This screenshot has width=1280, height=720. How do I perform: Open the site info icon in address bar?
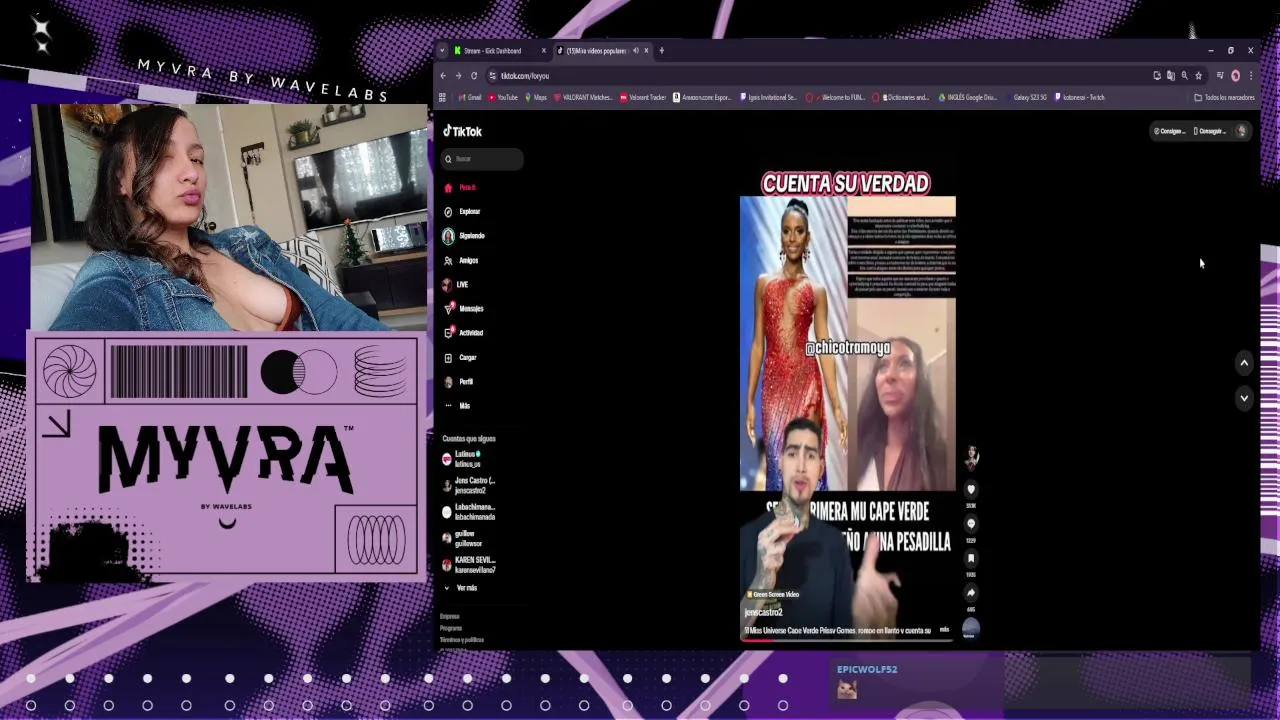[492, 76]
